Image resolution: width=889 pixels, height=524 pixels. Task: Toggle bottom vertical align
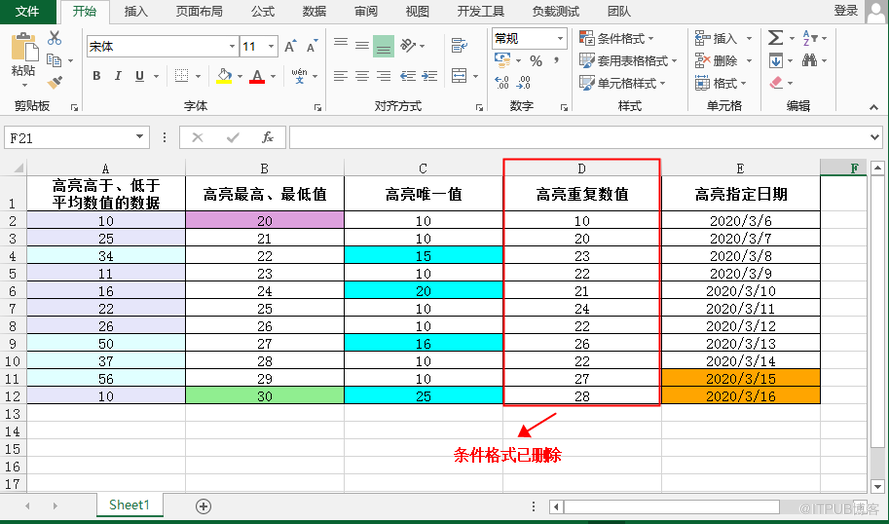(x=383, y=46)
